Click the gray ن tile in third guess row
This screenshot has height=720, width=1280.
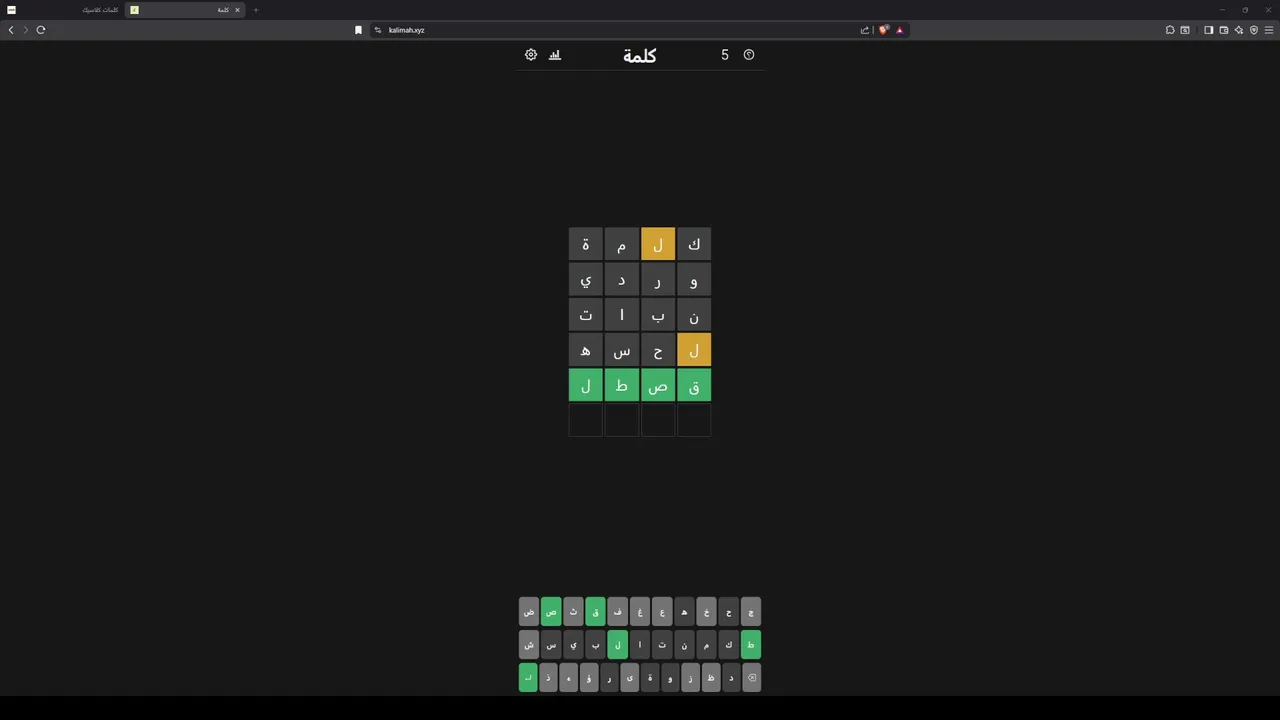click(694, 316)
